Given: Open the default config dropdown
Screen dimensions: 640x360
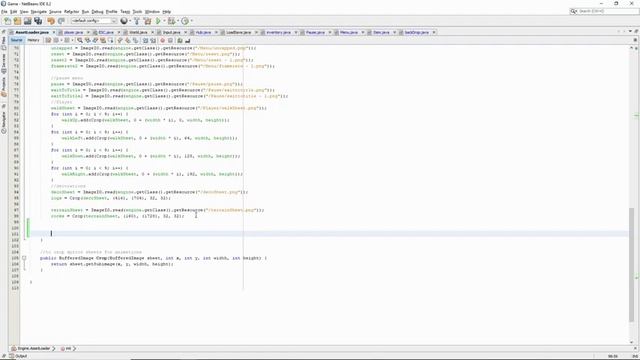Looking at the screenshot, I should [x=94, y=21].
